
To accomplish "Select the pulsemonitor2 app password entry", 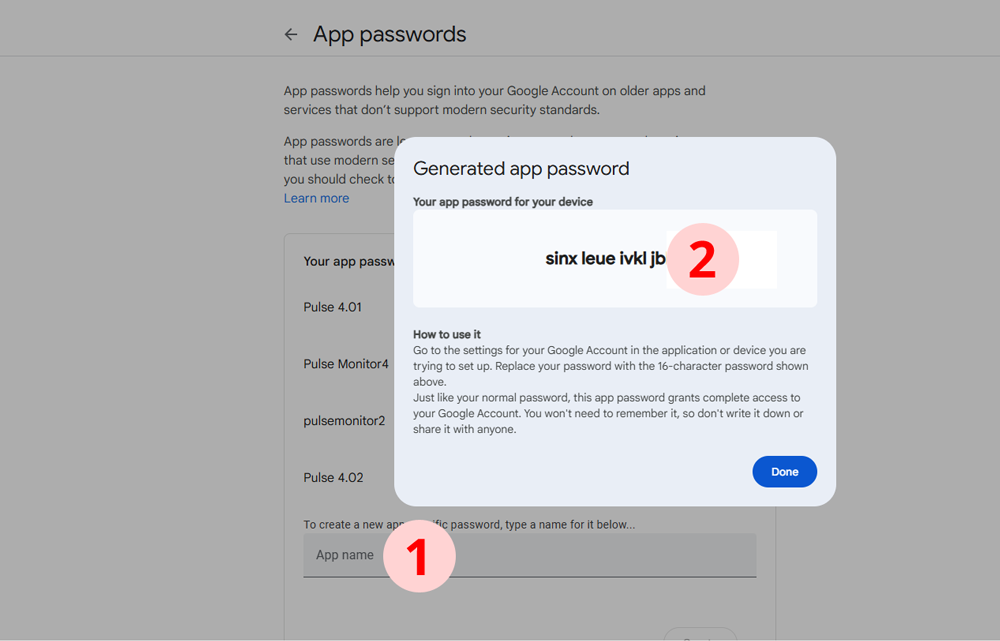I will pyautogui.click(x=344, y=421).
